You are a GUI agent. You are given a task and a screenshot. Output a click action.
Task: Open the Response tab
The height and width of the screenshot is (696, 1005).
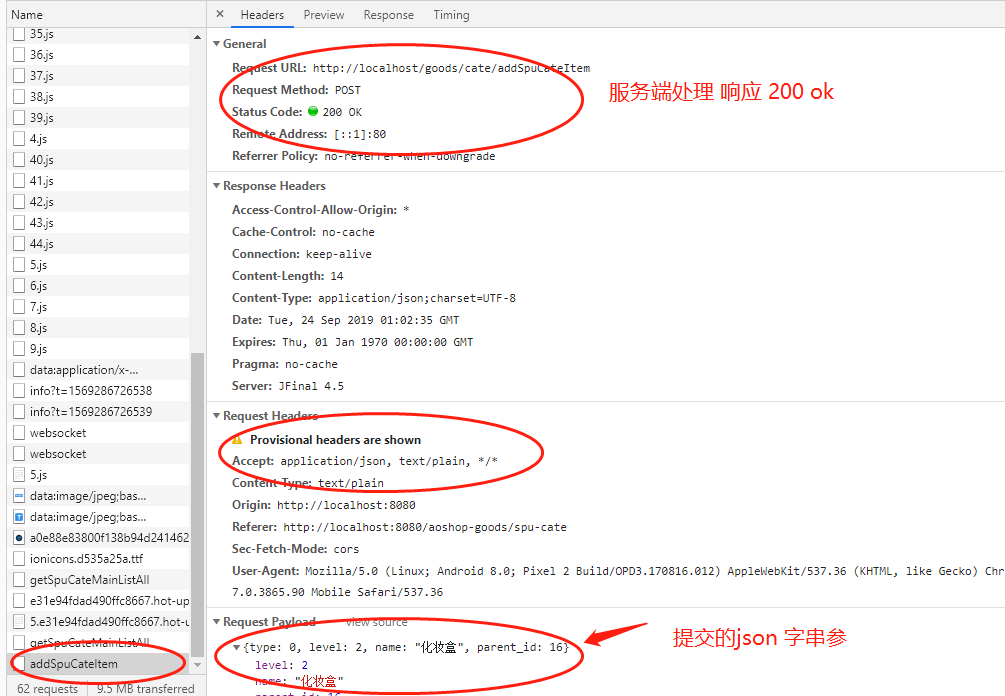tap(388, 15)
